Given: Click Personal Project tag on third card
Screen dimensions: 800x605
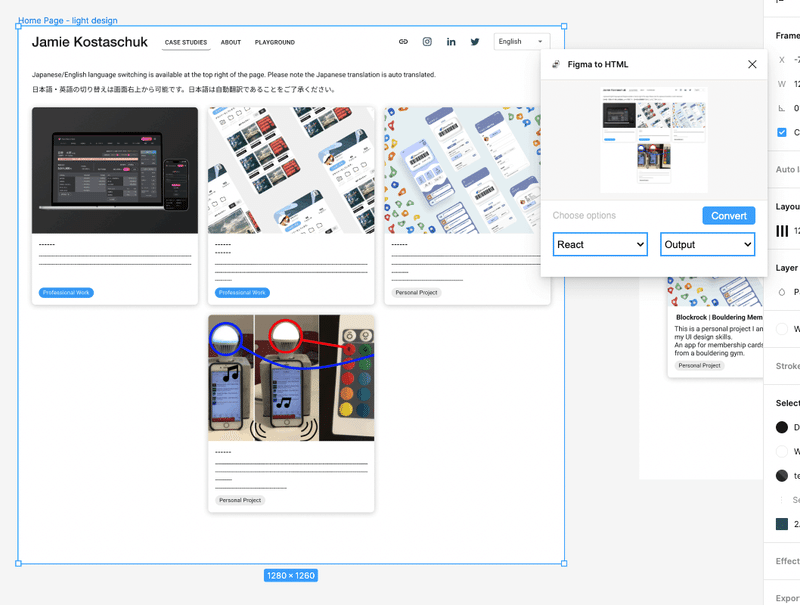Looking at the screenshot, I should point(416,293).
